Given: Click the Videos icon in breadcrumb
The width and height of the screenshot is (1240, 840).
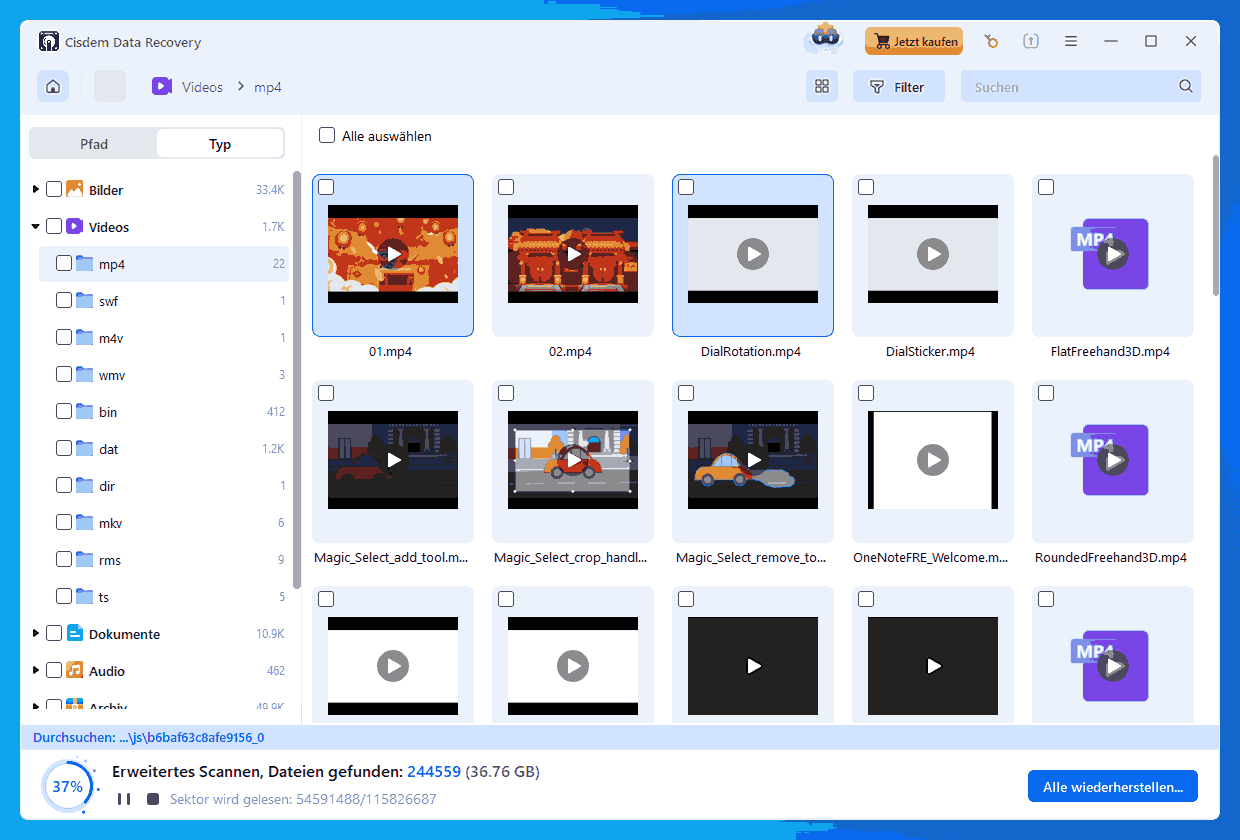Looking at the screenshot, I should [162, 87].
